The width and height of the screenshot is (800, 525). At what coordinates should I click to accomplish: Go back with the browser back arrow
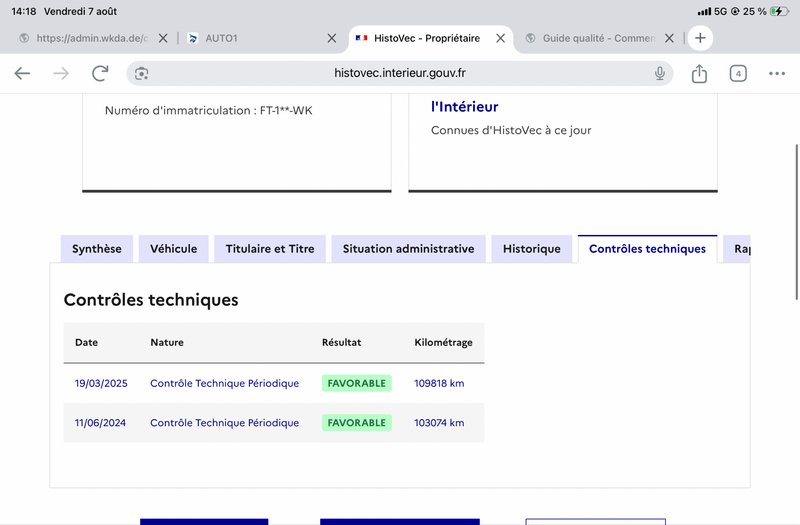(x=22, y=73)
